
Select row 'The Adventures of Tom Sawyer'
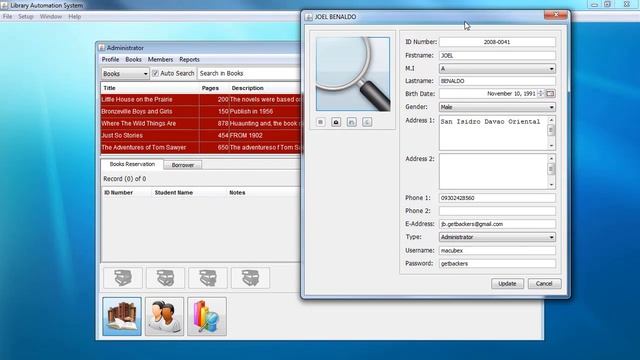201,147
